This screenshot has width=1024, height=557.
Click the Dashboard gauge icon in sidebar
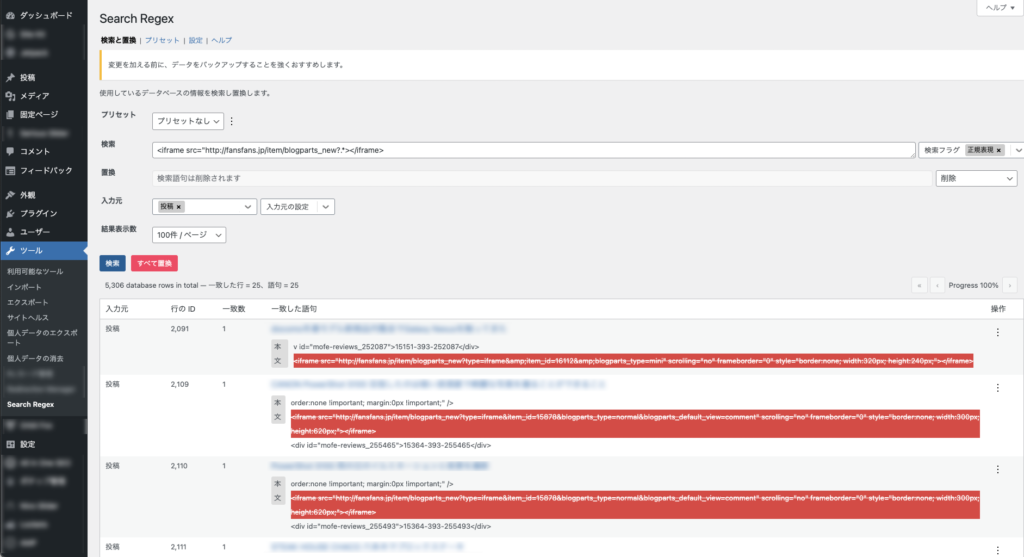(x=10, y=15)
